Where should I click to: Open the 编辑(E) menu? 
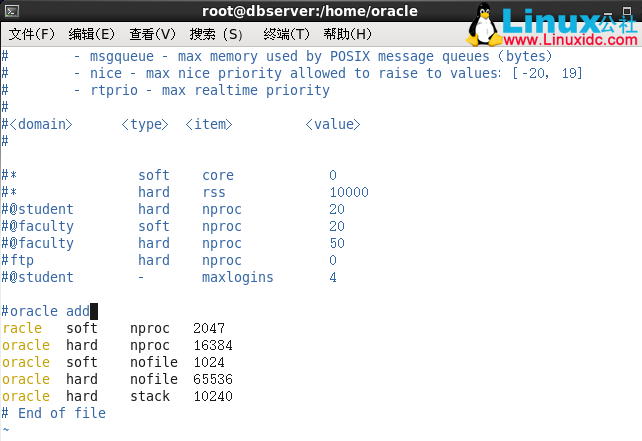click(92, 34)
